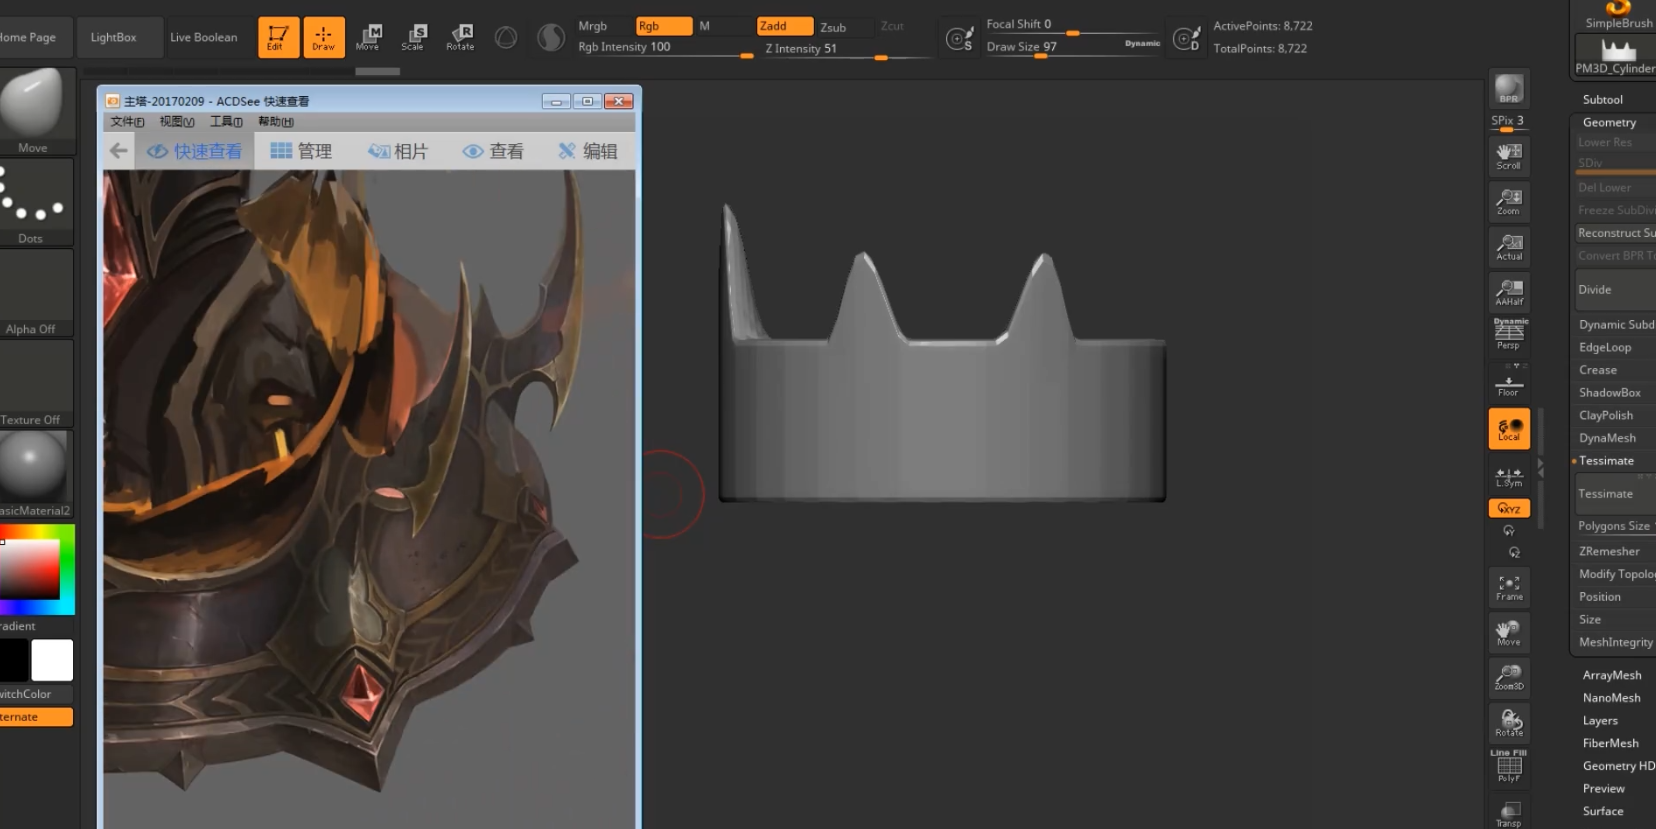Switch to ACDSee 编辑 tab

point(588,151)
